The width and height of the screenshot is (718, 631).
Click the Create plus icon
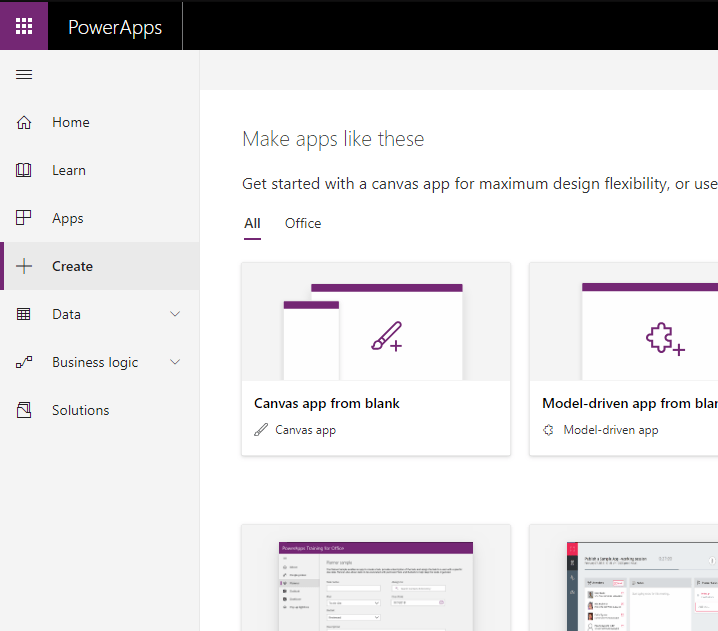(x=24, y=266)
